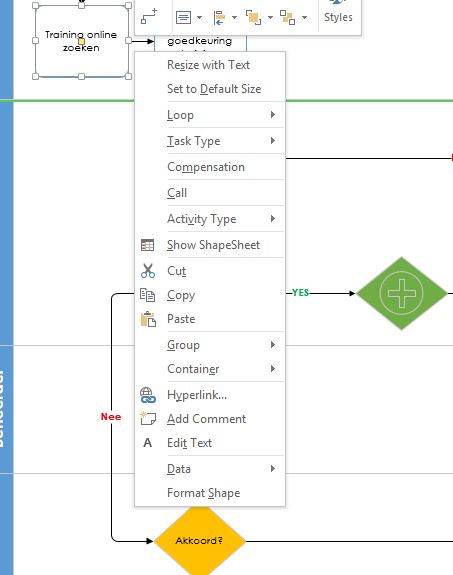Choose Add Comment entry

point(210,419)
